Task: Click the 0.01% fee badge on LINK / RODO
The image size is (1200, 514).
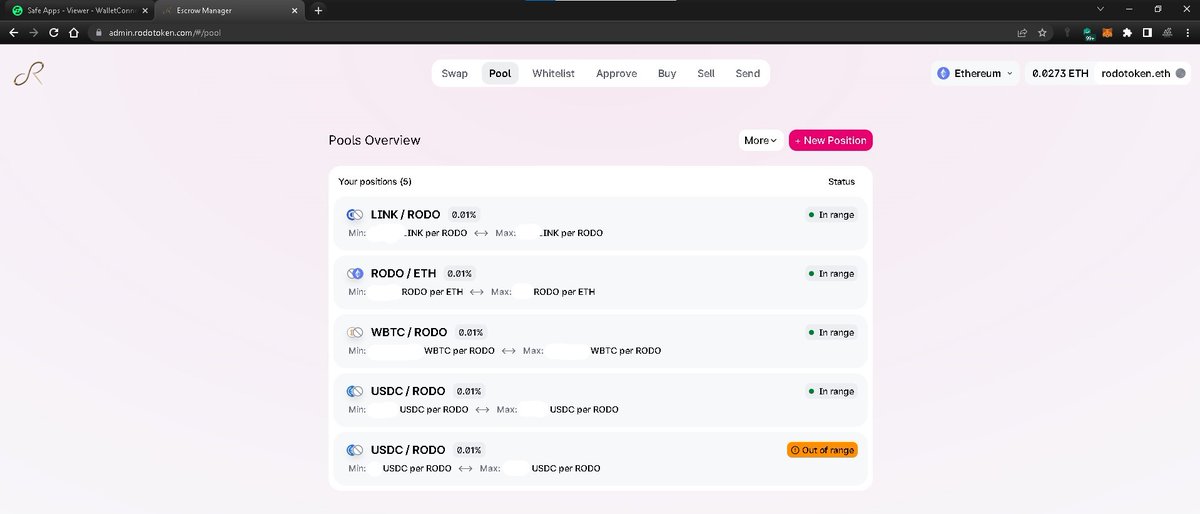Action: pyautogui.click(x=464, y=215)
